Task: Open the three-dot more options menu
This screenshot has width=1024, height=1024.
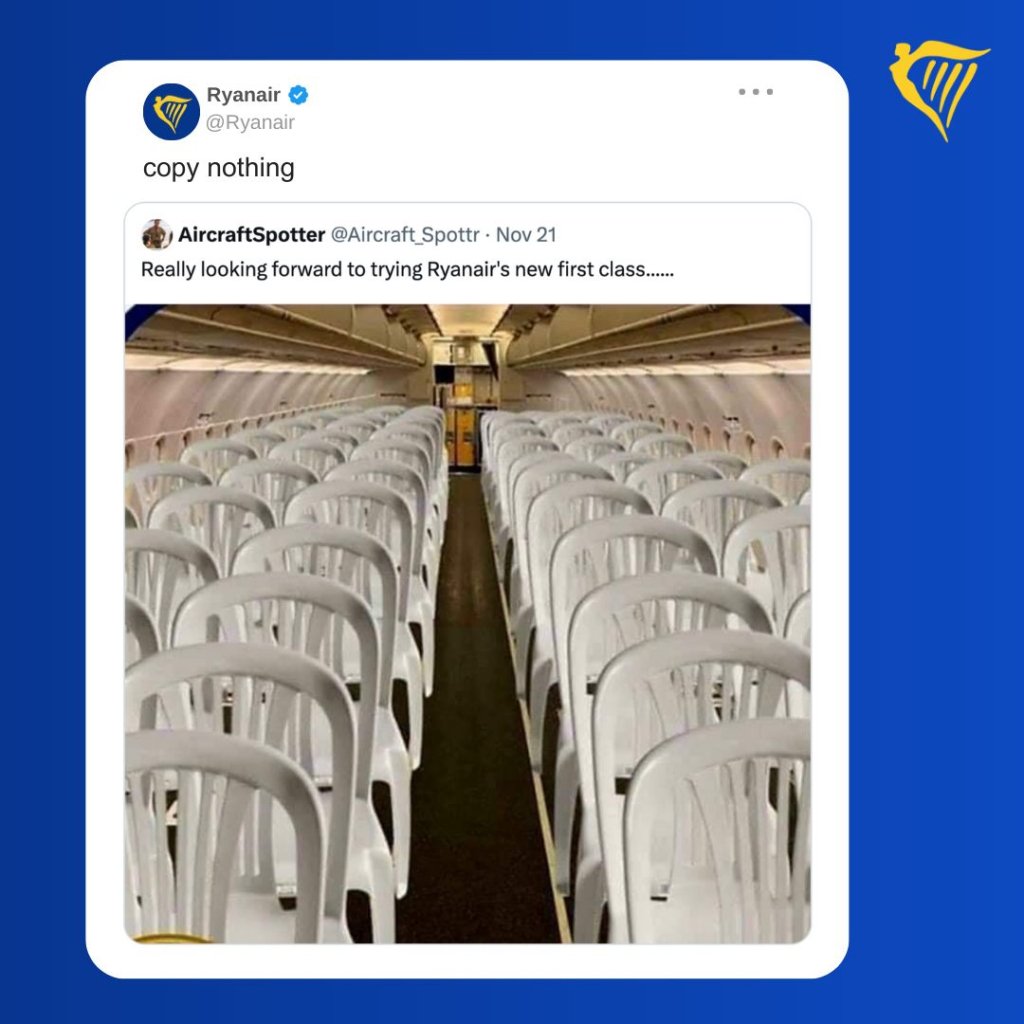Action: [x=756, y=91]
